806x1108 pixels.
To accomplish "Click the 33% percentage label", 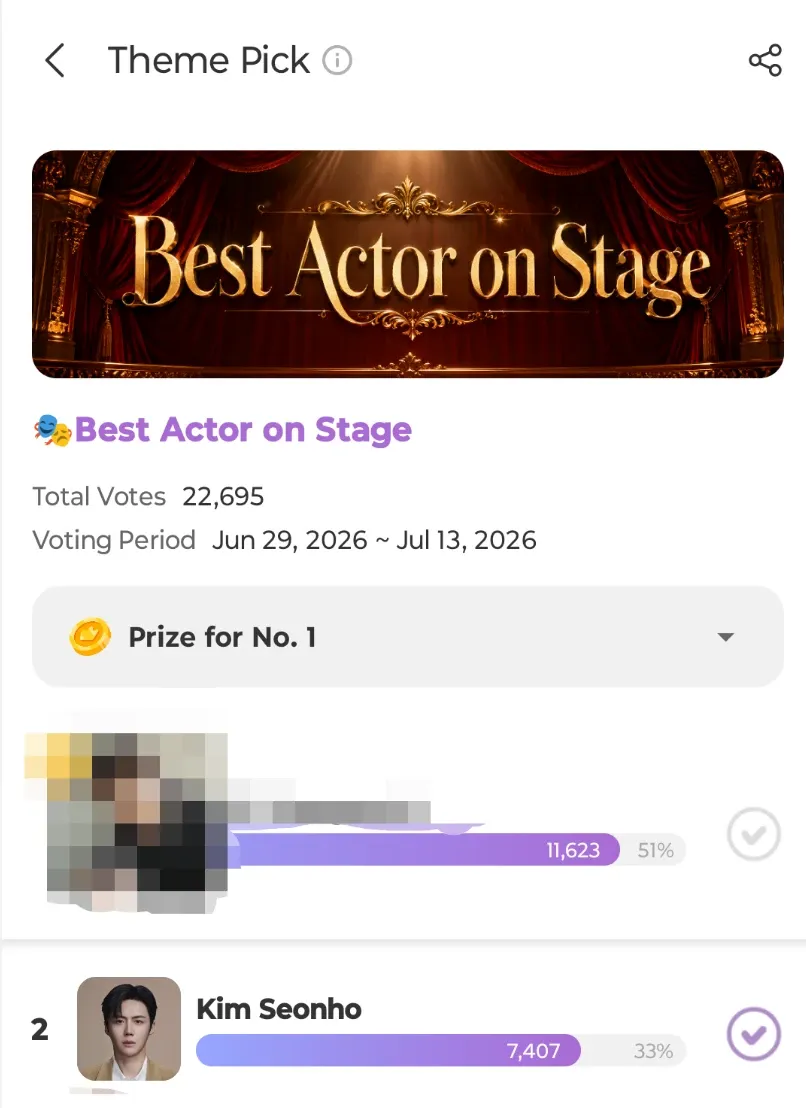I will pyautogui.click(x=653, y=1051).
